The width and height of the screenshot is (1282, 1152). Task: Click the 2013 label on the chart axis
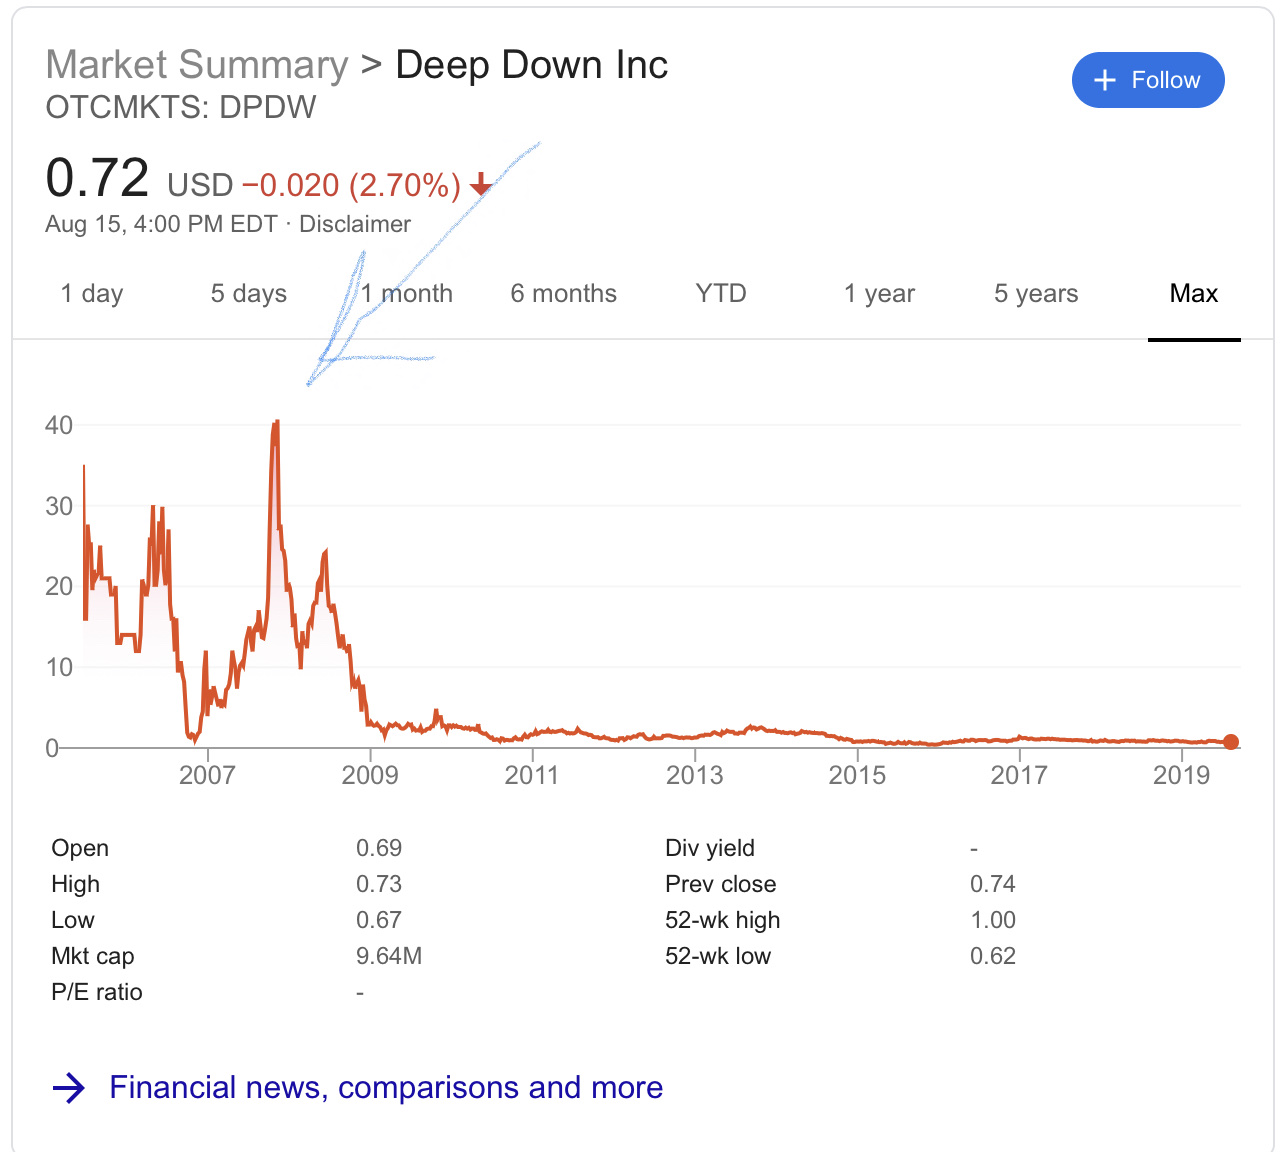(694, 775)
